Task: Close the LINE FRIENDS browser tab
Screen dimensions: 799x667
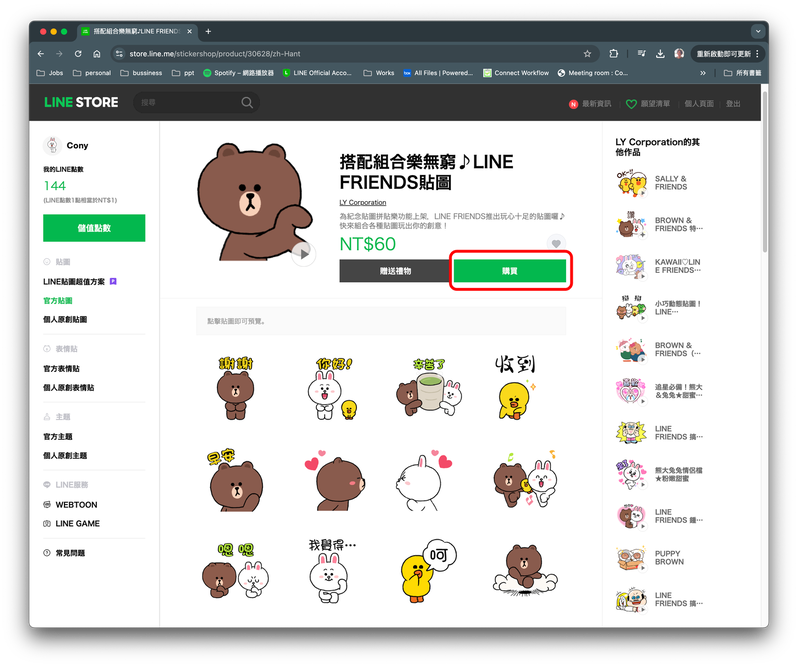Action: tap(190, 31)
